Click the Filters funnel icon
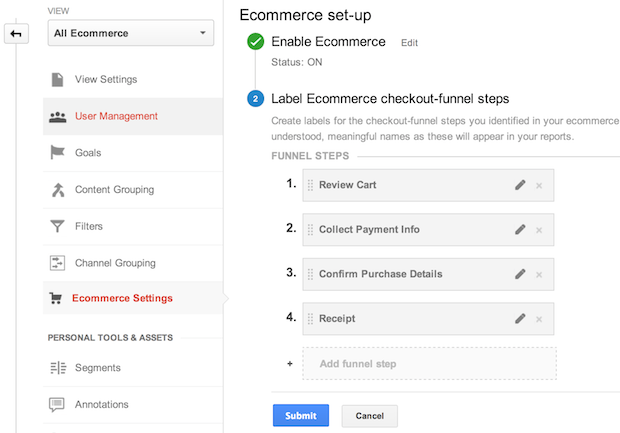Image resolution: width=620 pixels, height=433 pixels. point(57,227)
